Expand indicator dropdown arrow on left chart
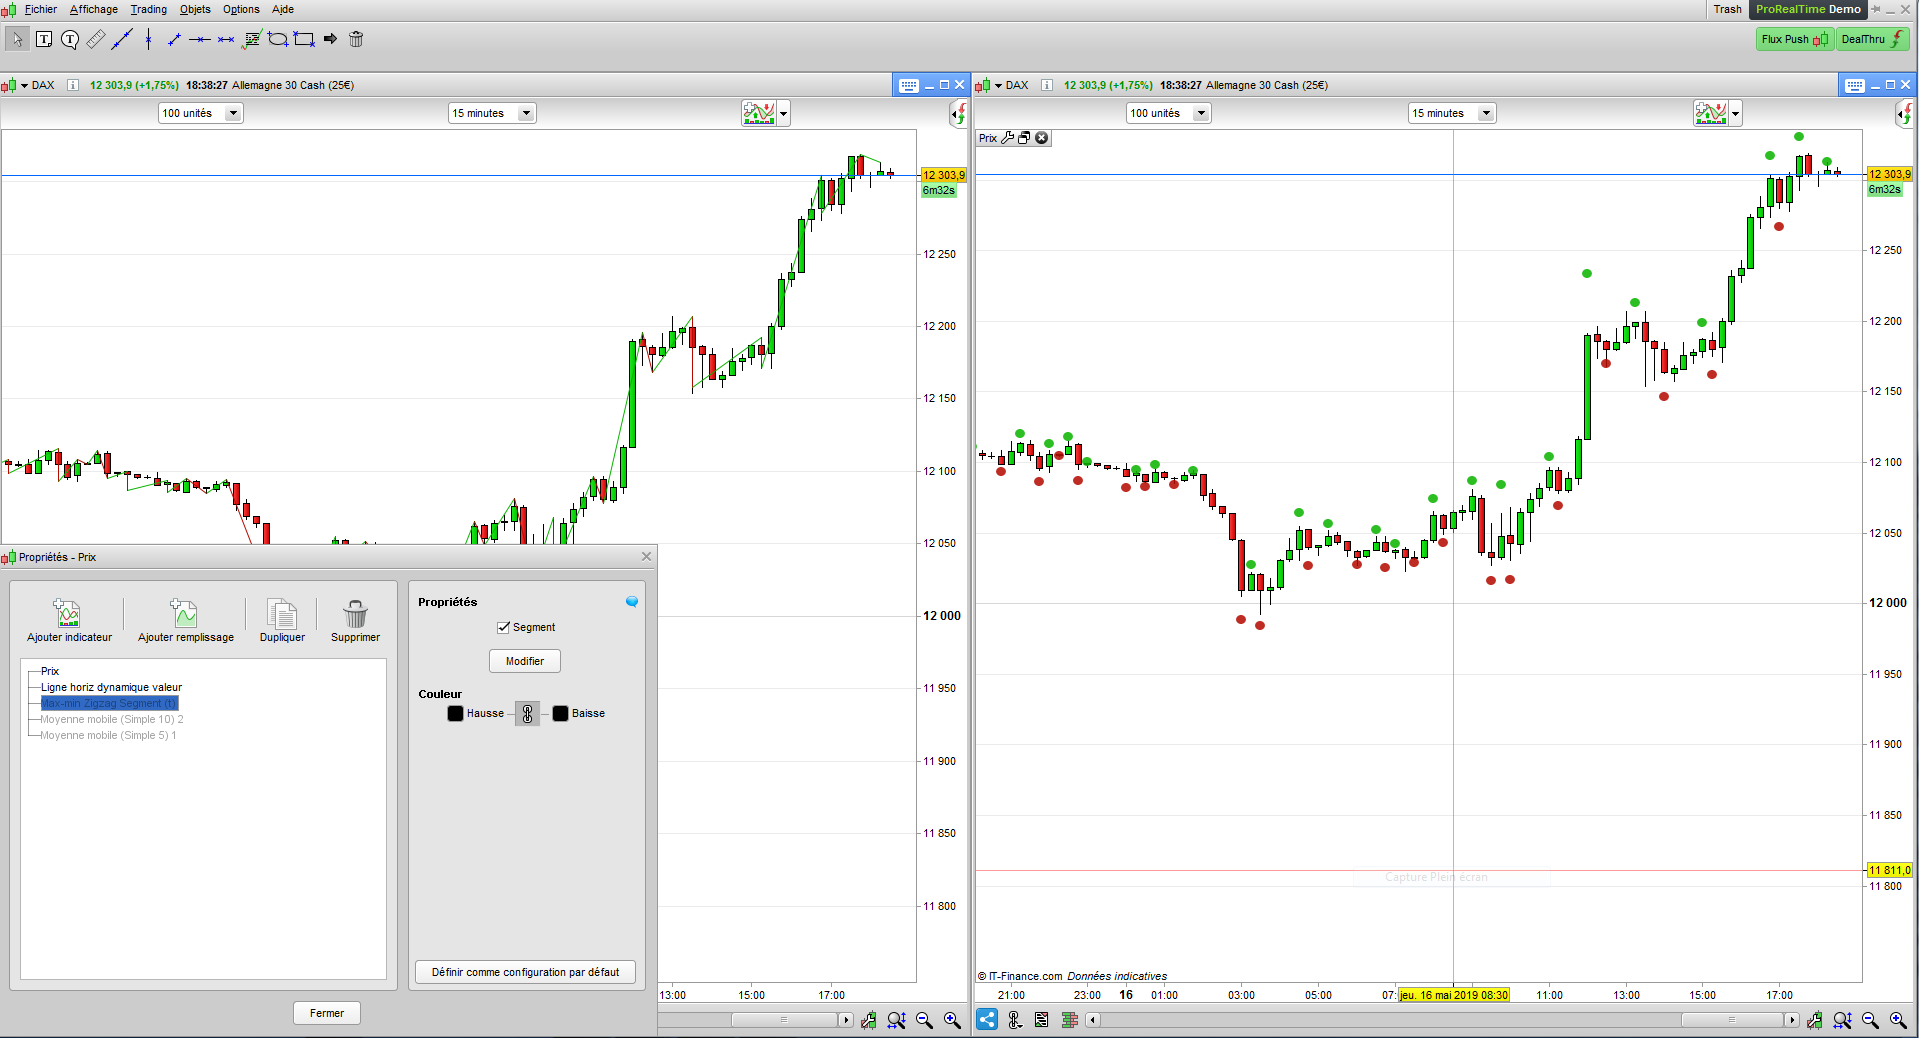 (x=784, y=113)
